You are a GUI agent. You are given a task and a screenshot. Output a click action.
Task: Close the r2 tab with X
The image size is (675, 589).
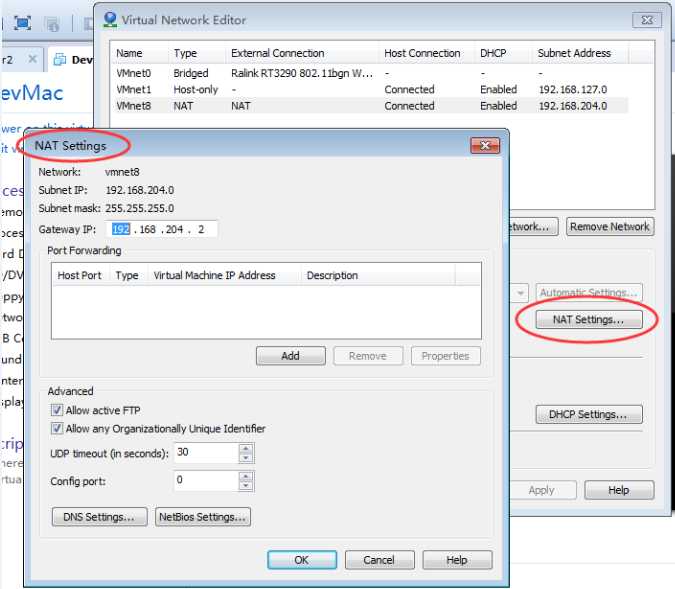[x=32, y=59]
